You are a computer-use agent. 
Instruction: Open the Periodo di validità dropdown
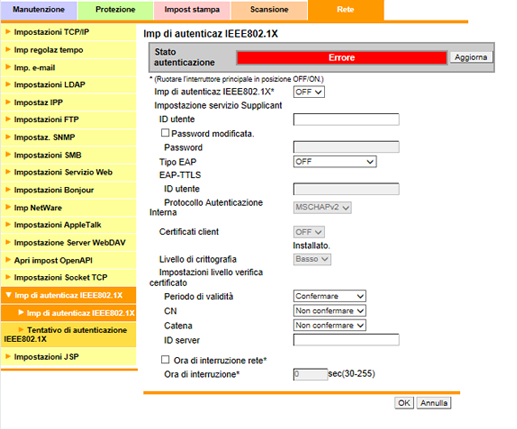tap(329, 296)
